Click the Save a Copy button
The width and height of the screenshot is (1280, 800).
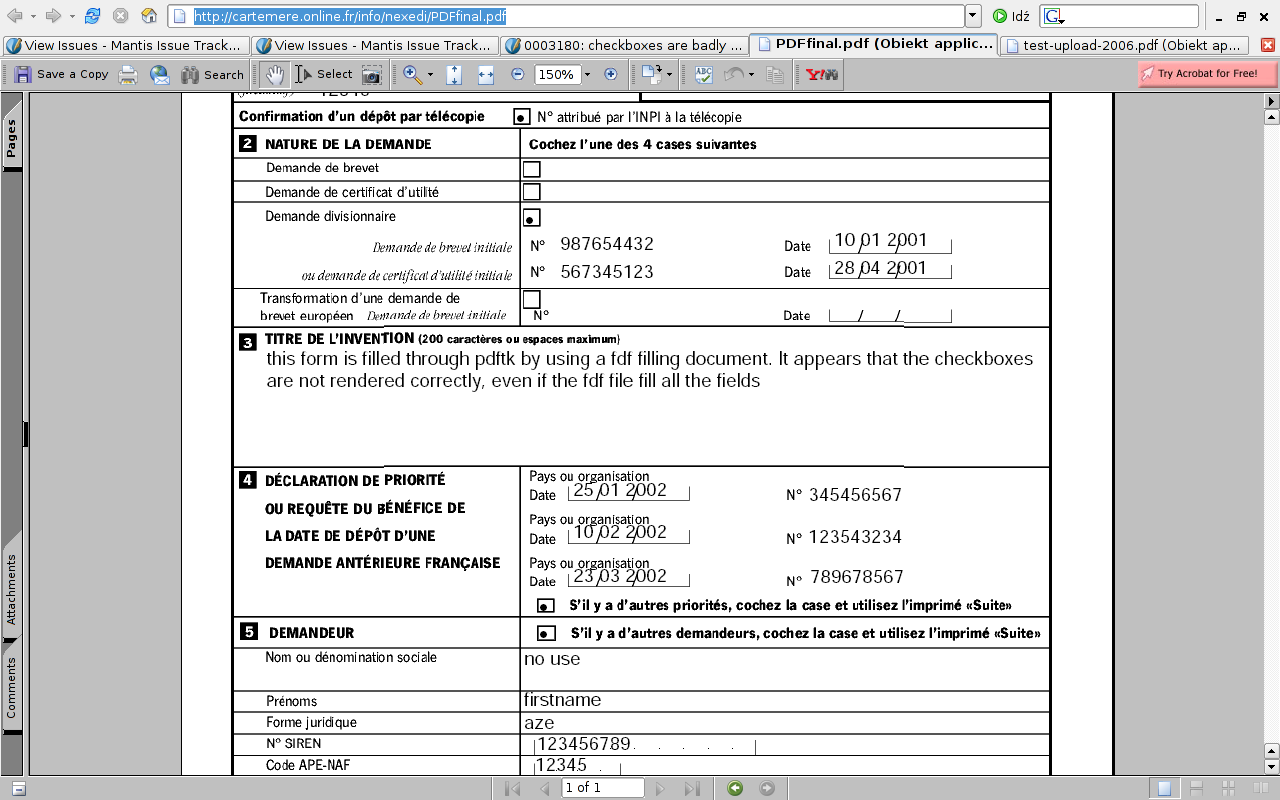coord(61,74)
